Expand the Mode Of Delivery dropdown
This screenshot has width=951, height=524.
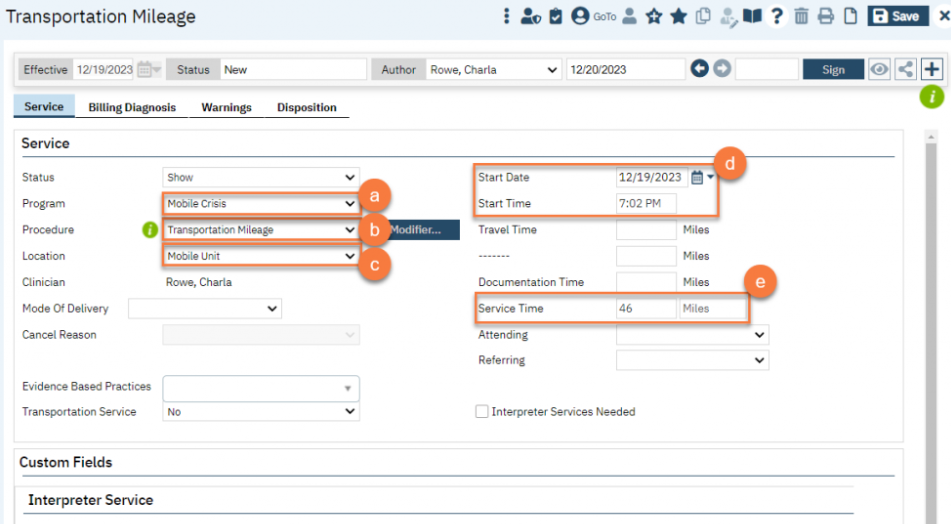pyautogui.click(x=205, y=309)
